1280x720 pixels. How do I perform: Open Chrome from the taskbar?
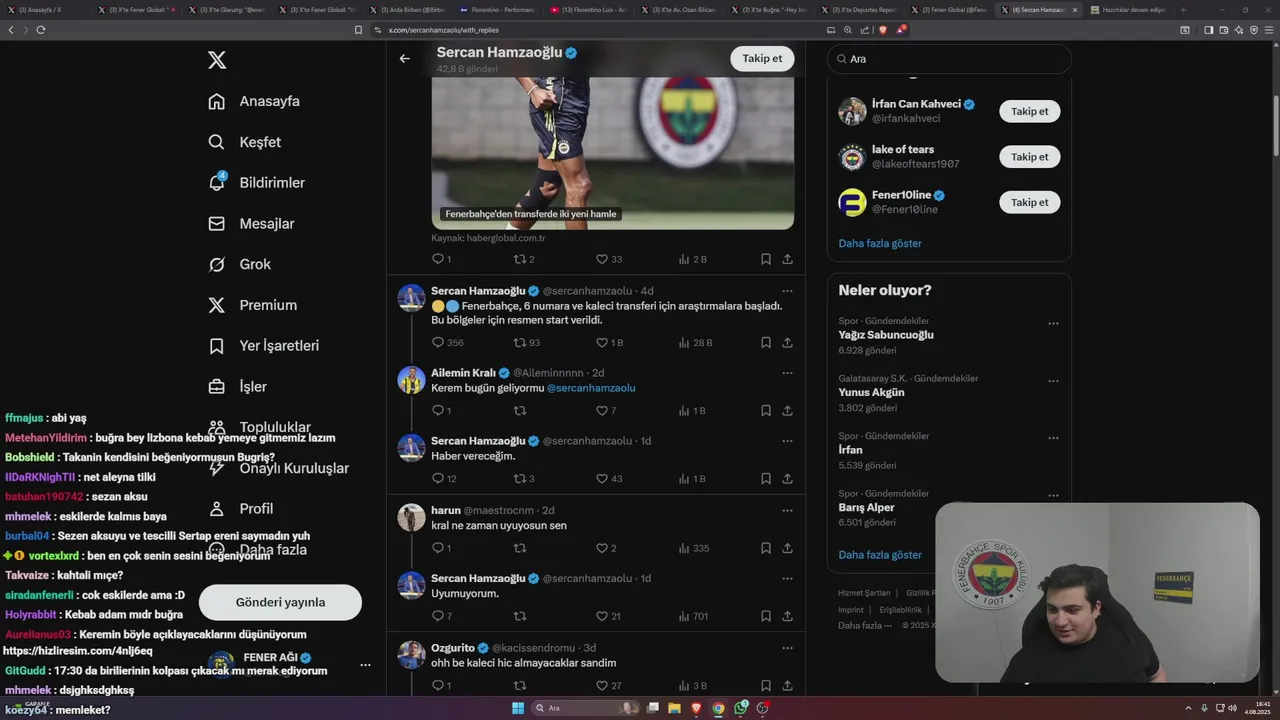coord(718,708)
